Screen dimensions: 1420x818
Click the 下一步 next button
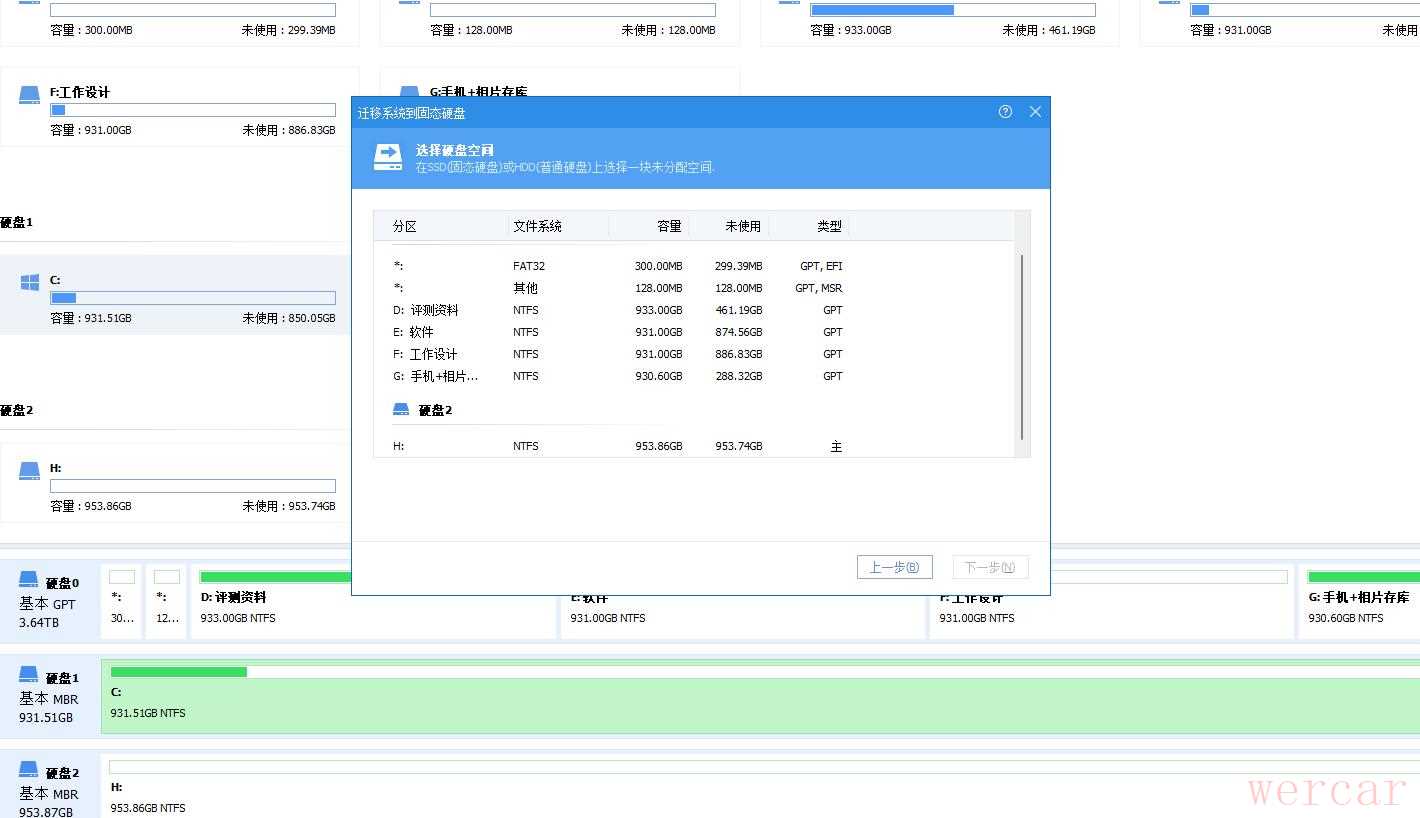point(989,567)
